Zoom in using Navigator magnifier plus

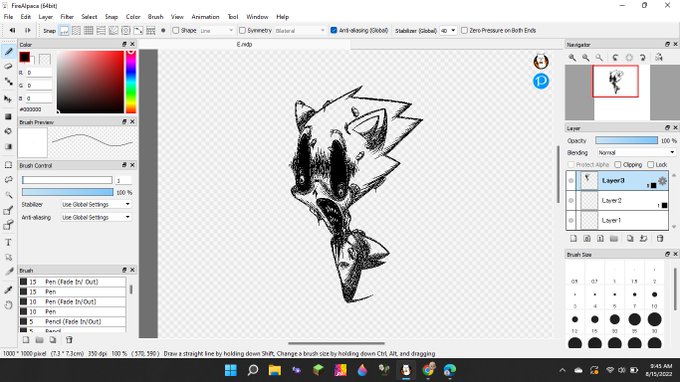pyautogui.click(x=572, y=57)
